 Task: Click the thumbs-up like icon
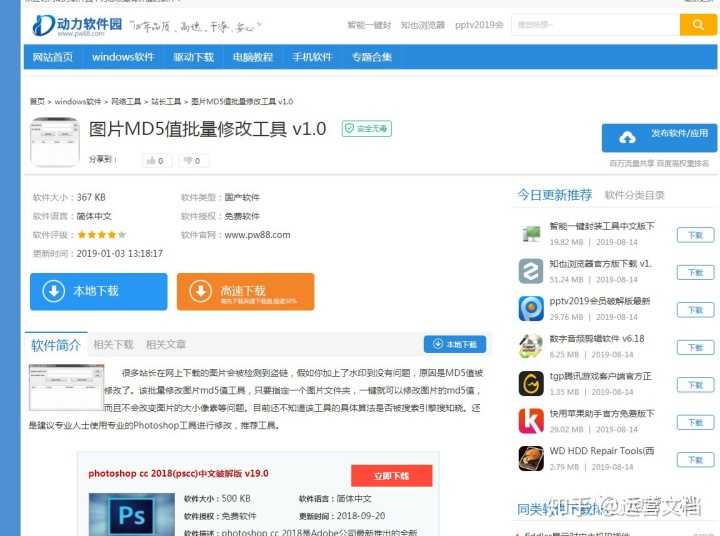(151, 160)
